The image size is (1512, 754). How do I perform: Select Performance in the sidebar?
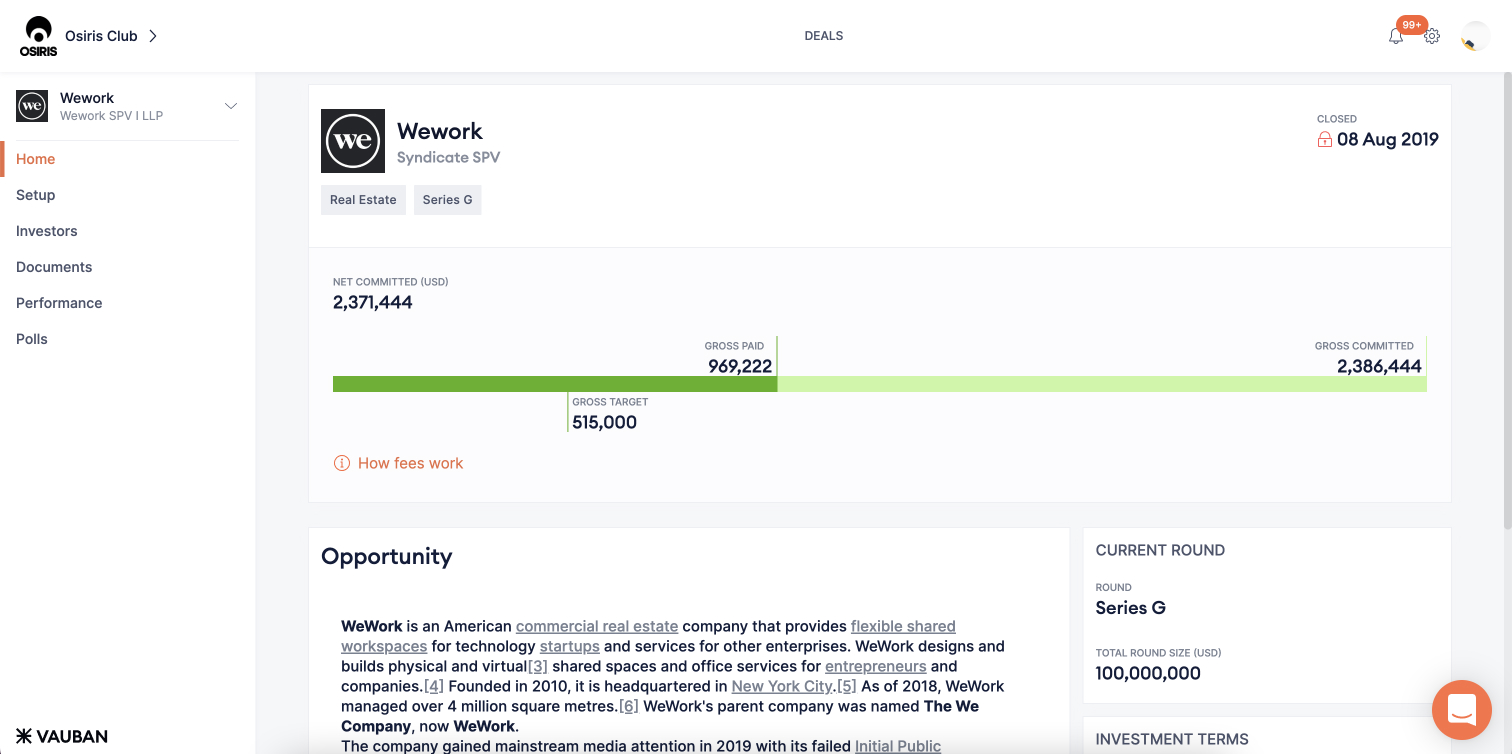tap(59, 303)
